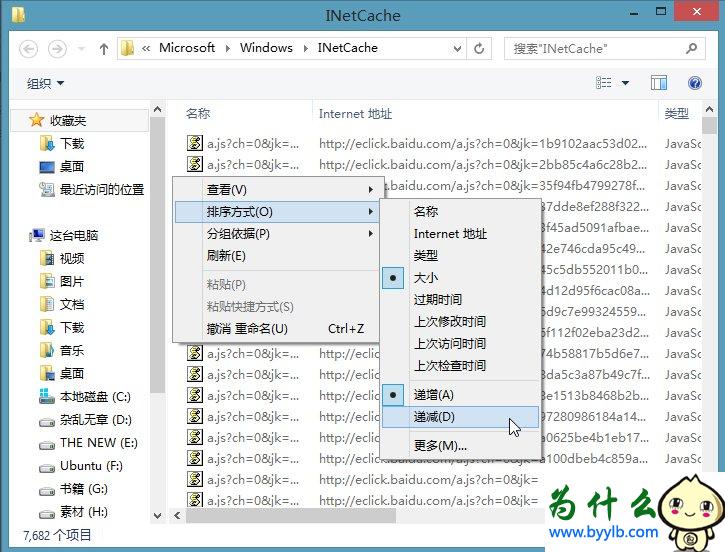Sort by 上次检查时间
This screenshot has width=725, height=552.
coord(461,366)
